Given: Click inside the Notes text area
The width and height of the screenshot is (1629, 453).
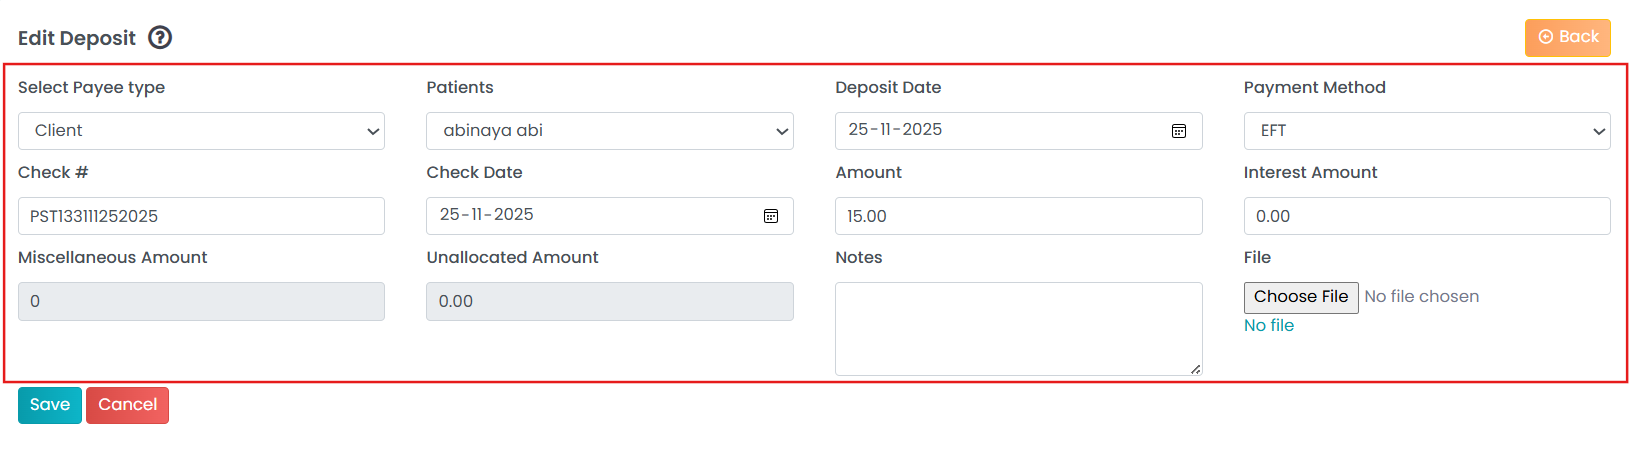Looking at the screenshot, I should [x=1018, y=328].
